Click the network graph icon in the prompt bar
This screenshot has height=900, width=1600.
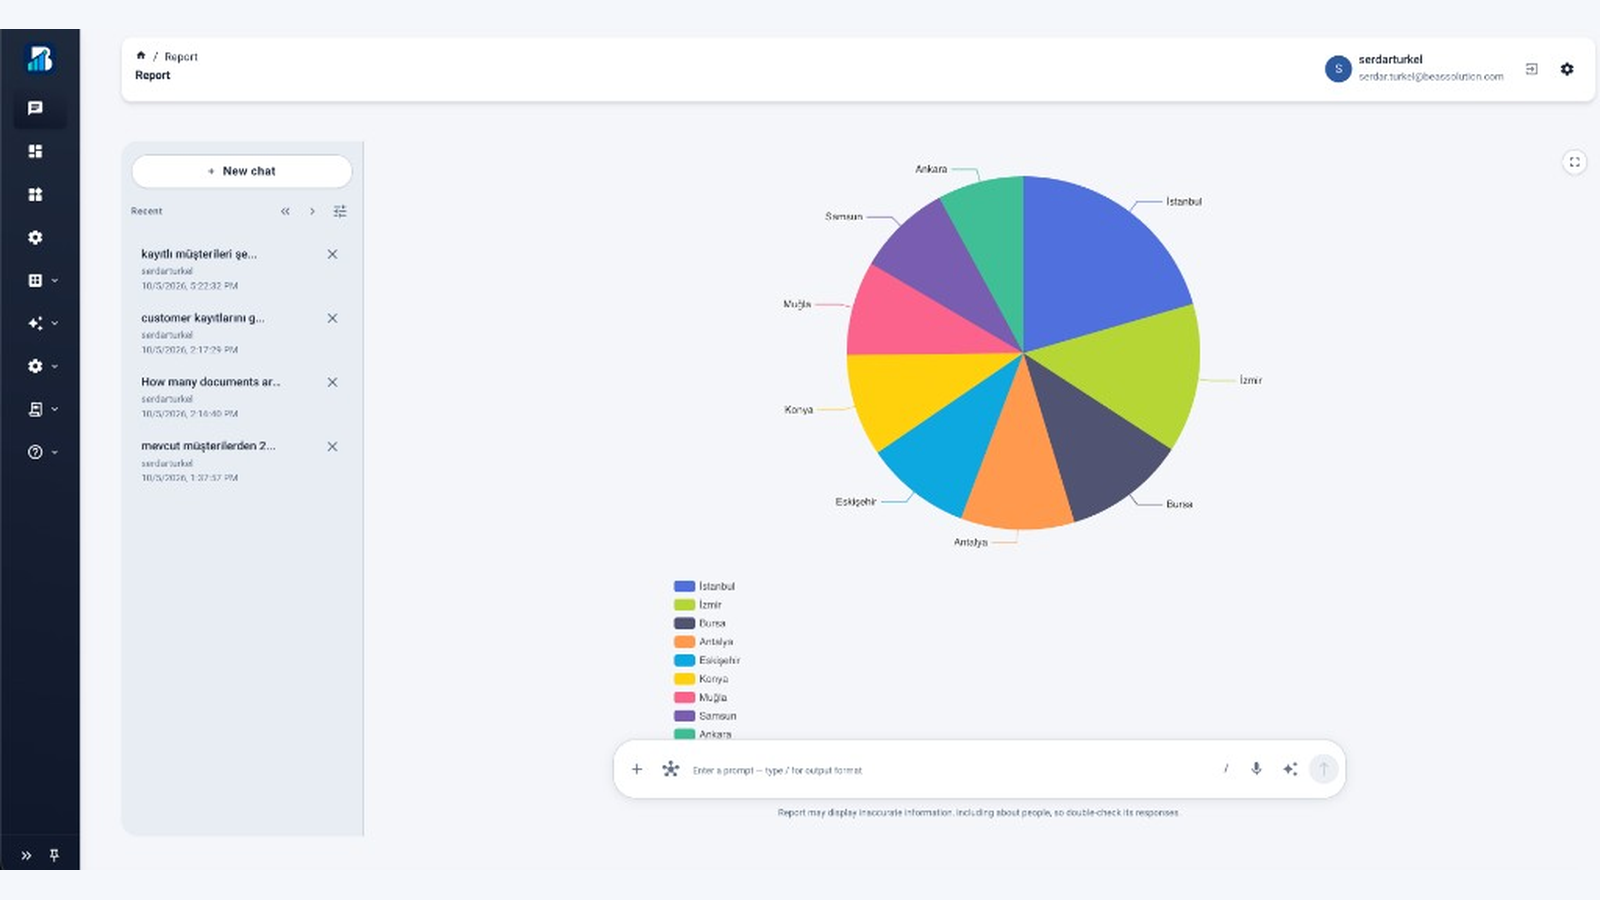pos(670,769)
